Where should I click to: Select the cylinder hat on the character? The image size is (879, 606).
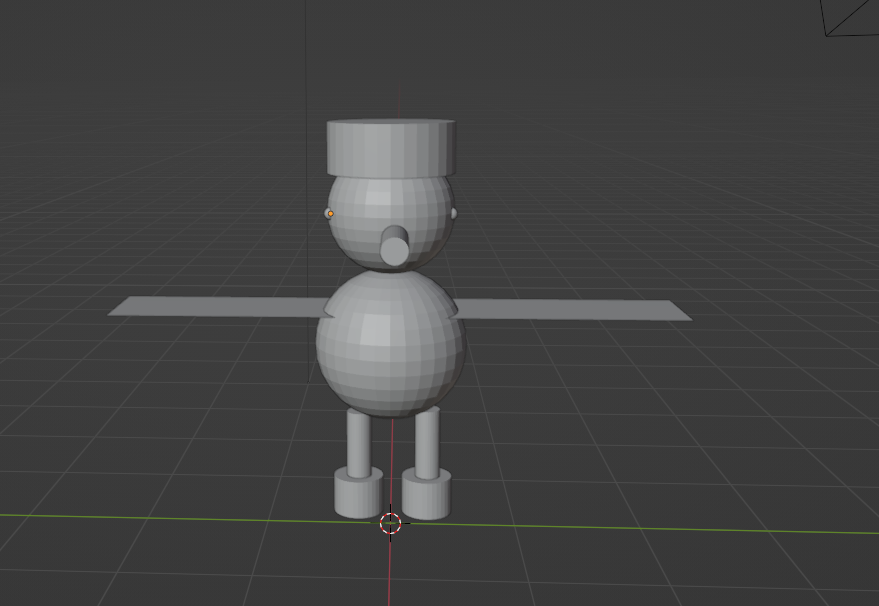point(391,150)
